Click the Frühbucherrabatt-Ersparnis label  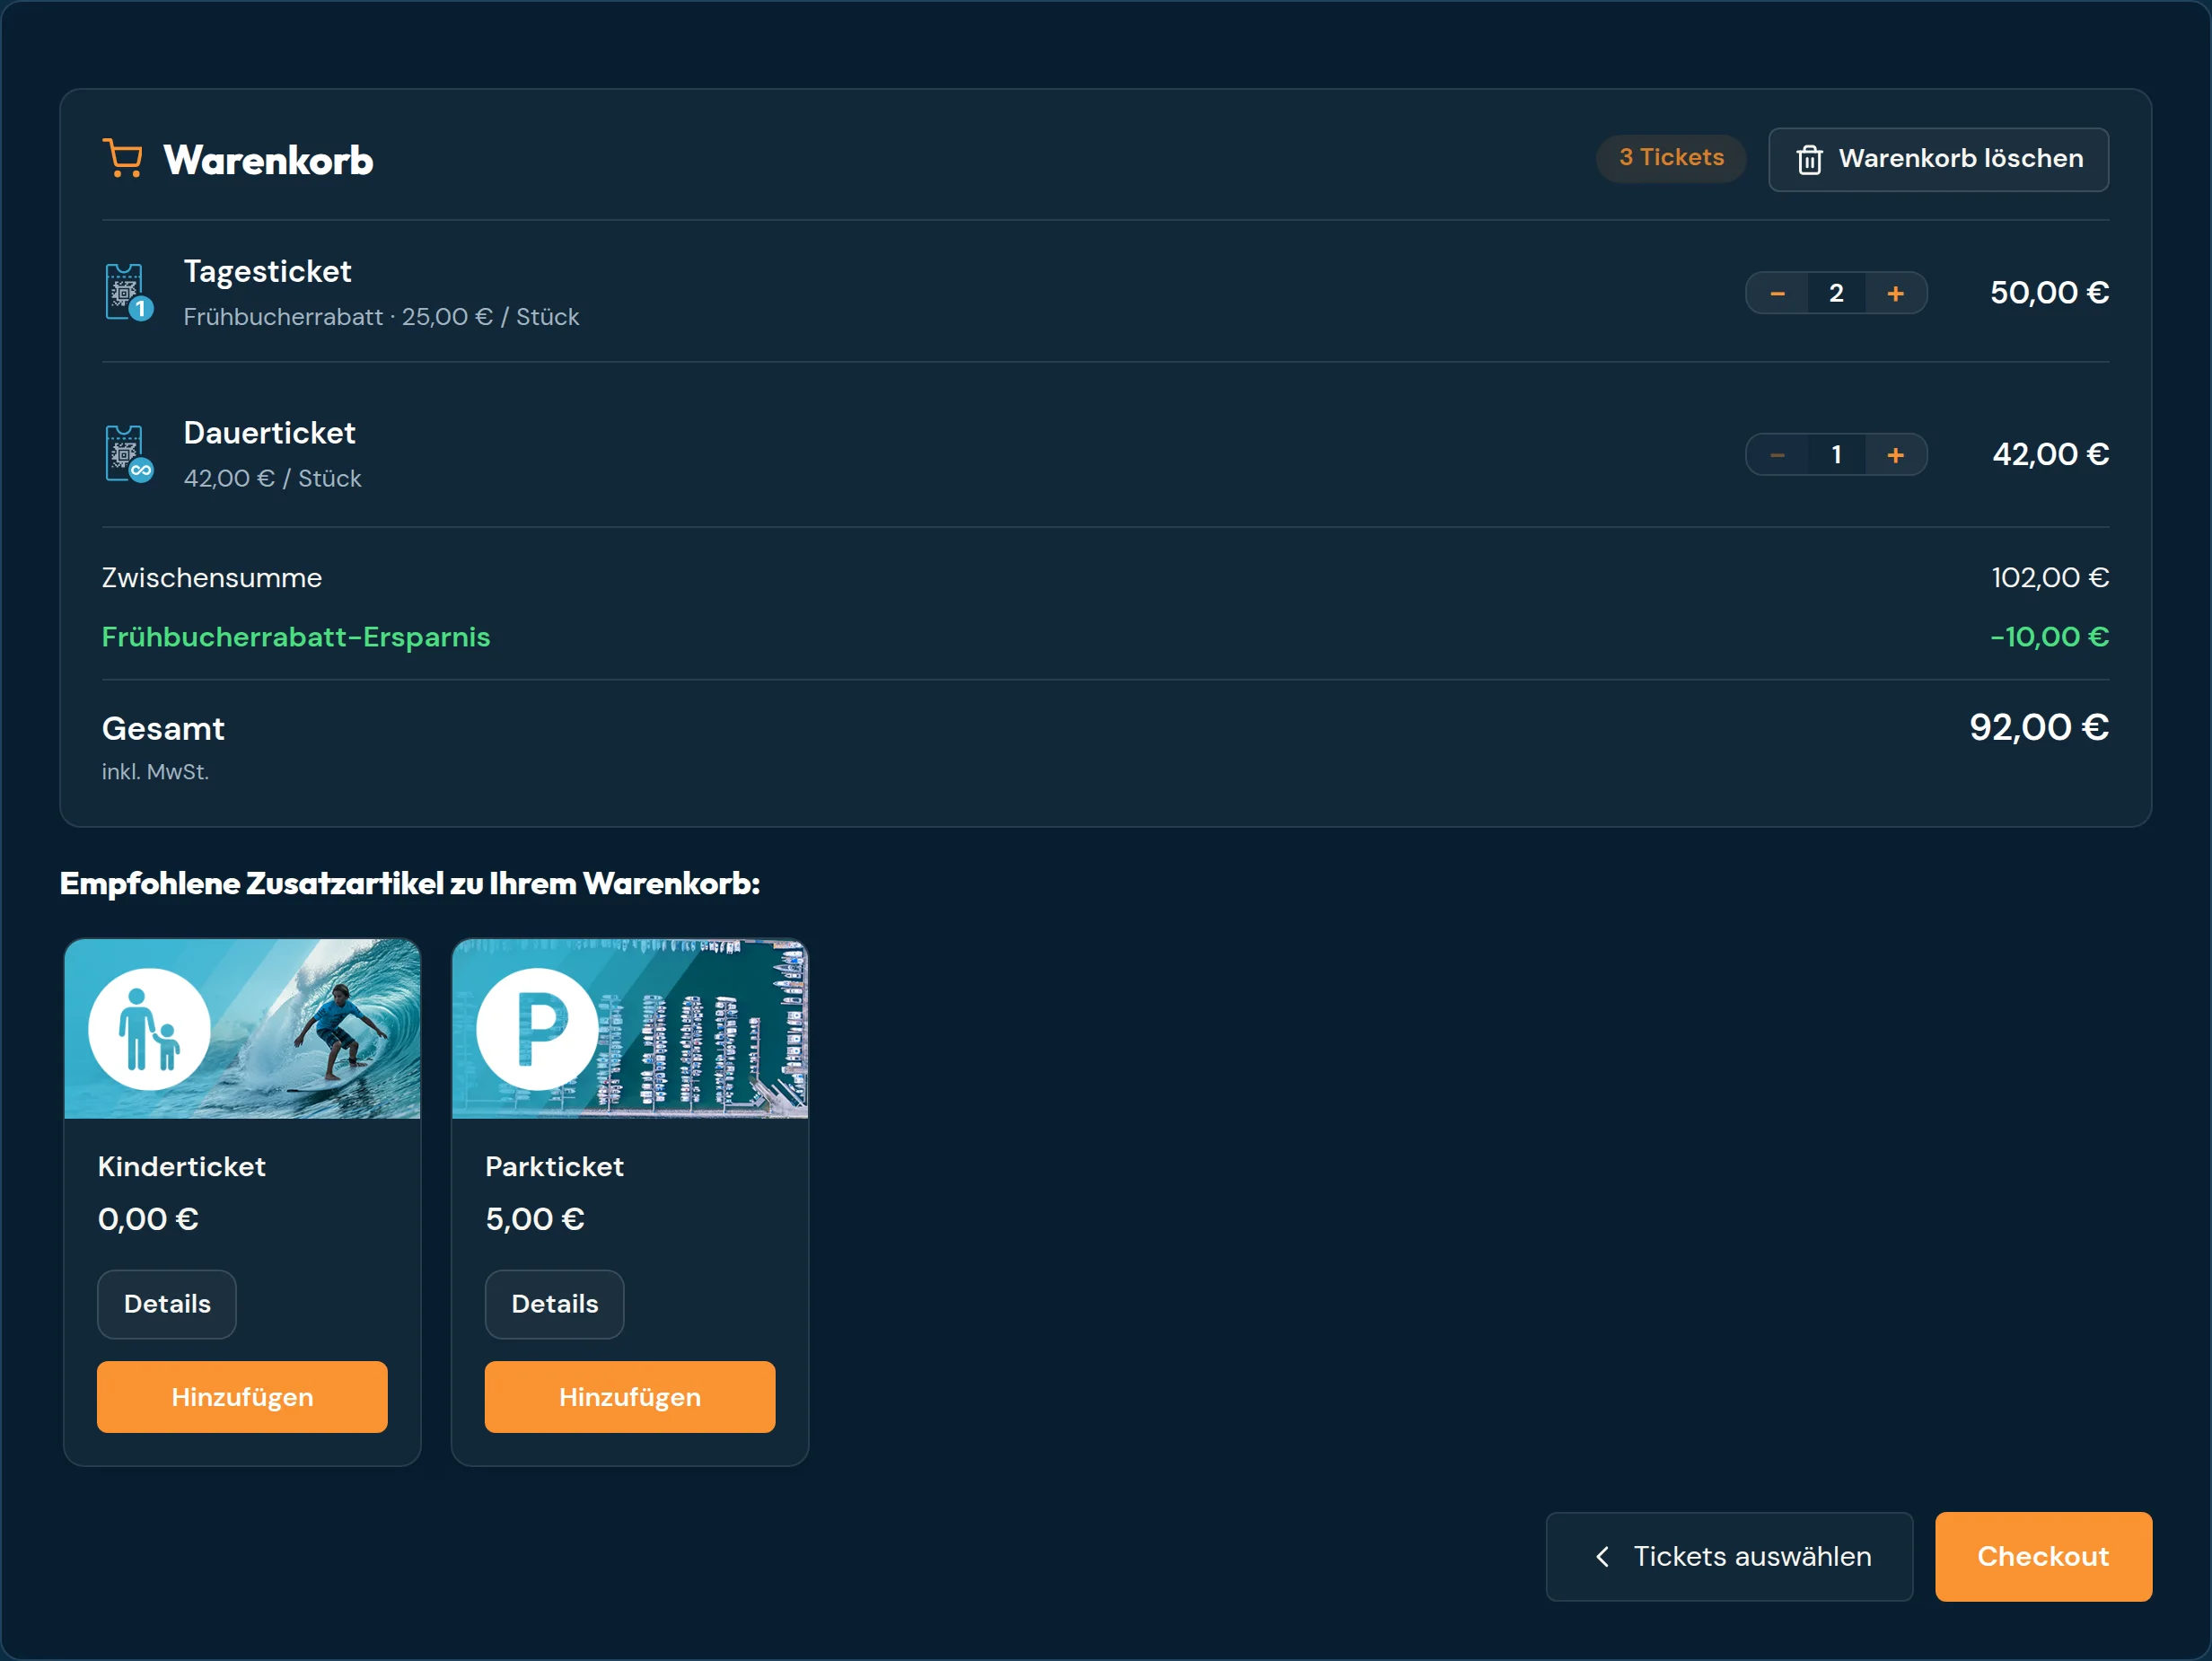[x=296, y=637]
